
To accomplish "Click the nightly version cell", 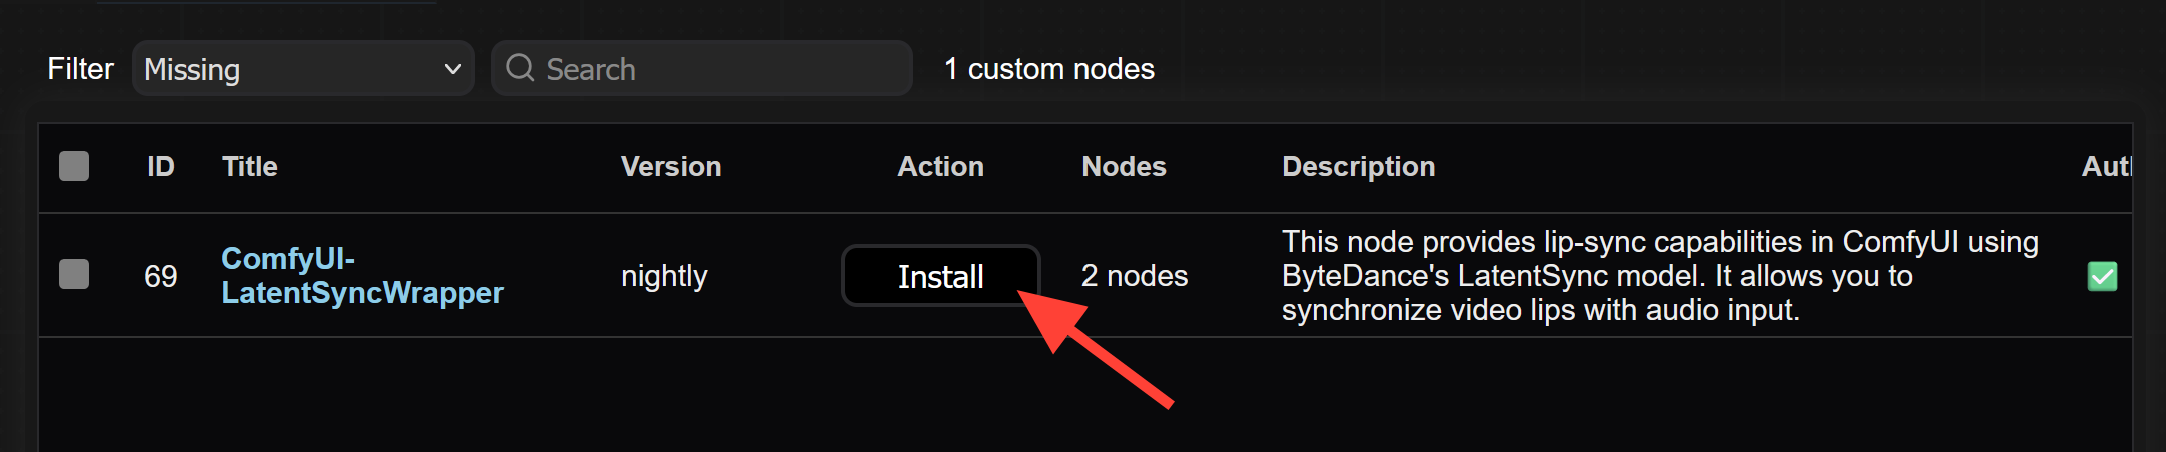I will pyautogui.click(x=664, y=276).
